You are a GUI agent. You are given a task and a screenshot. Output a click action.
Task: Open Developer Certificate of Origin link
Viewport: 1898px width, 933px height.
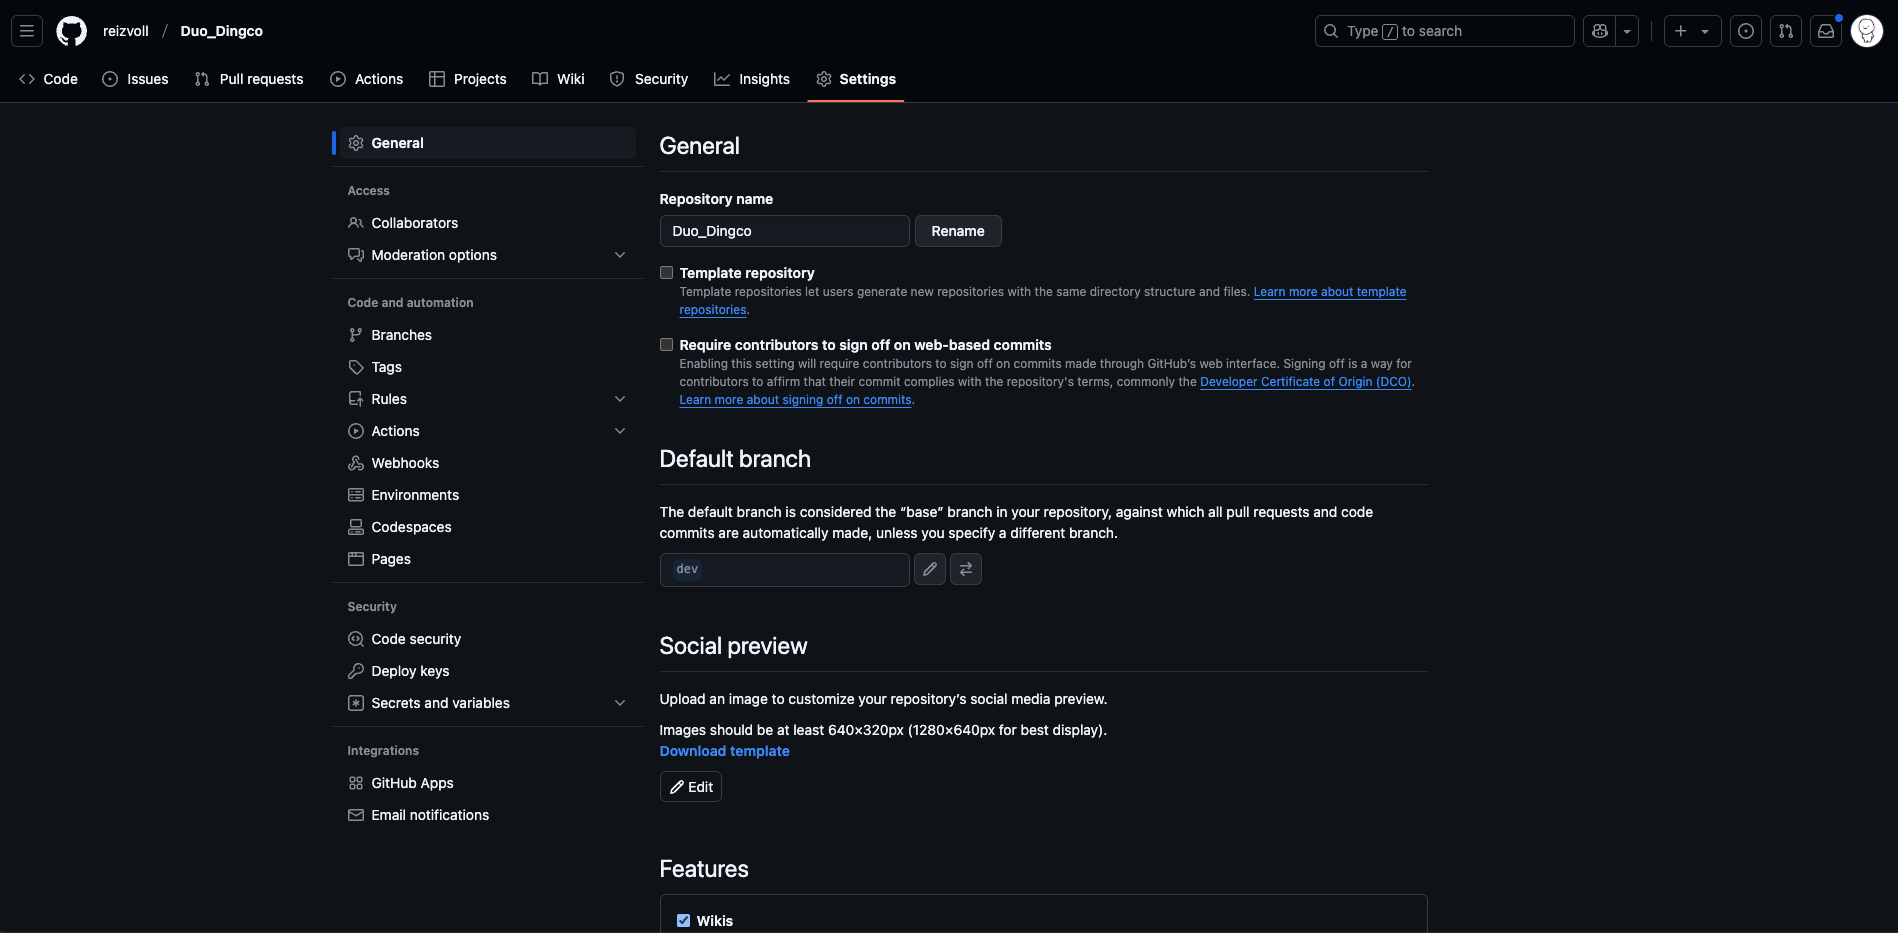click(1305, 382)
